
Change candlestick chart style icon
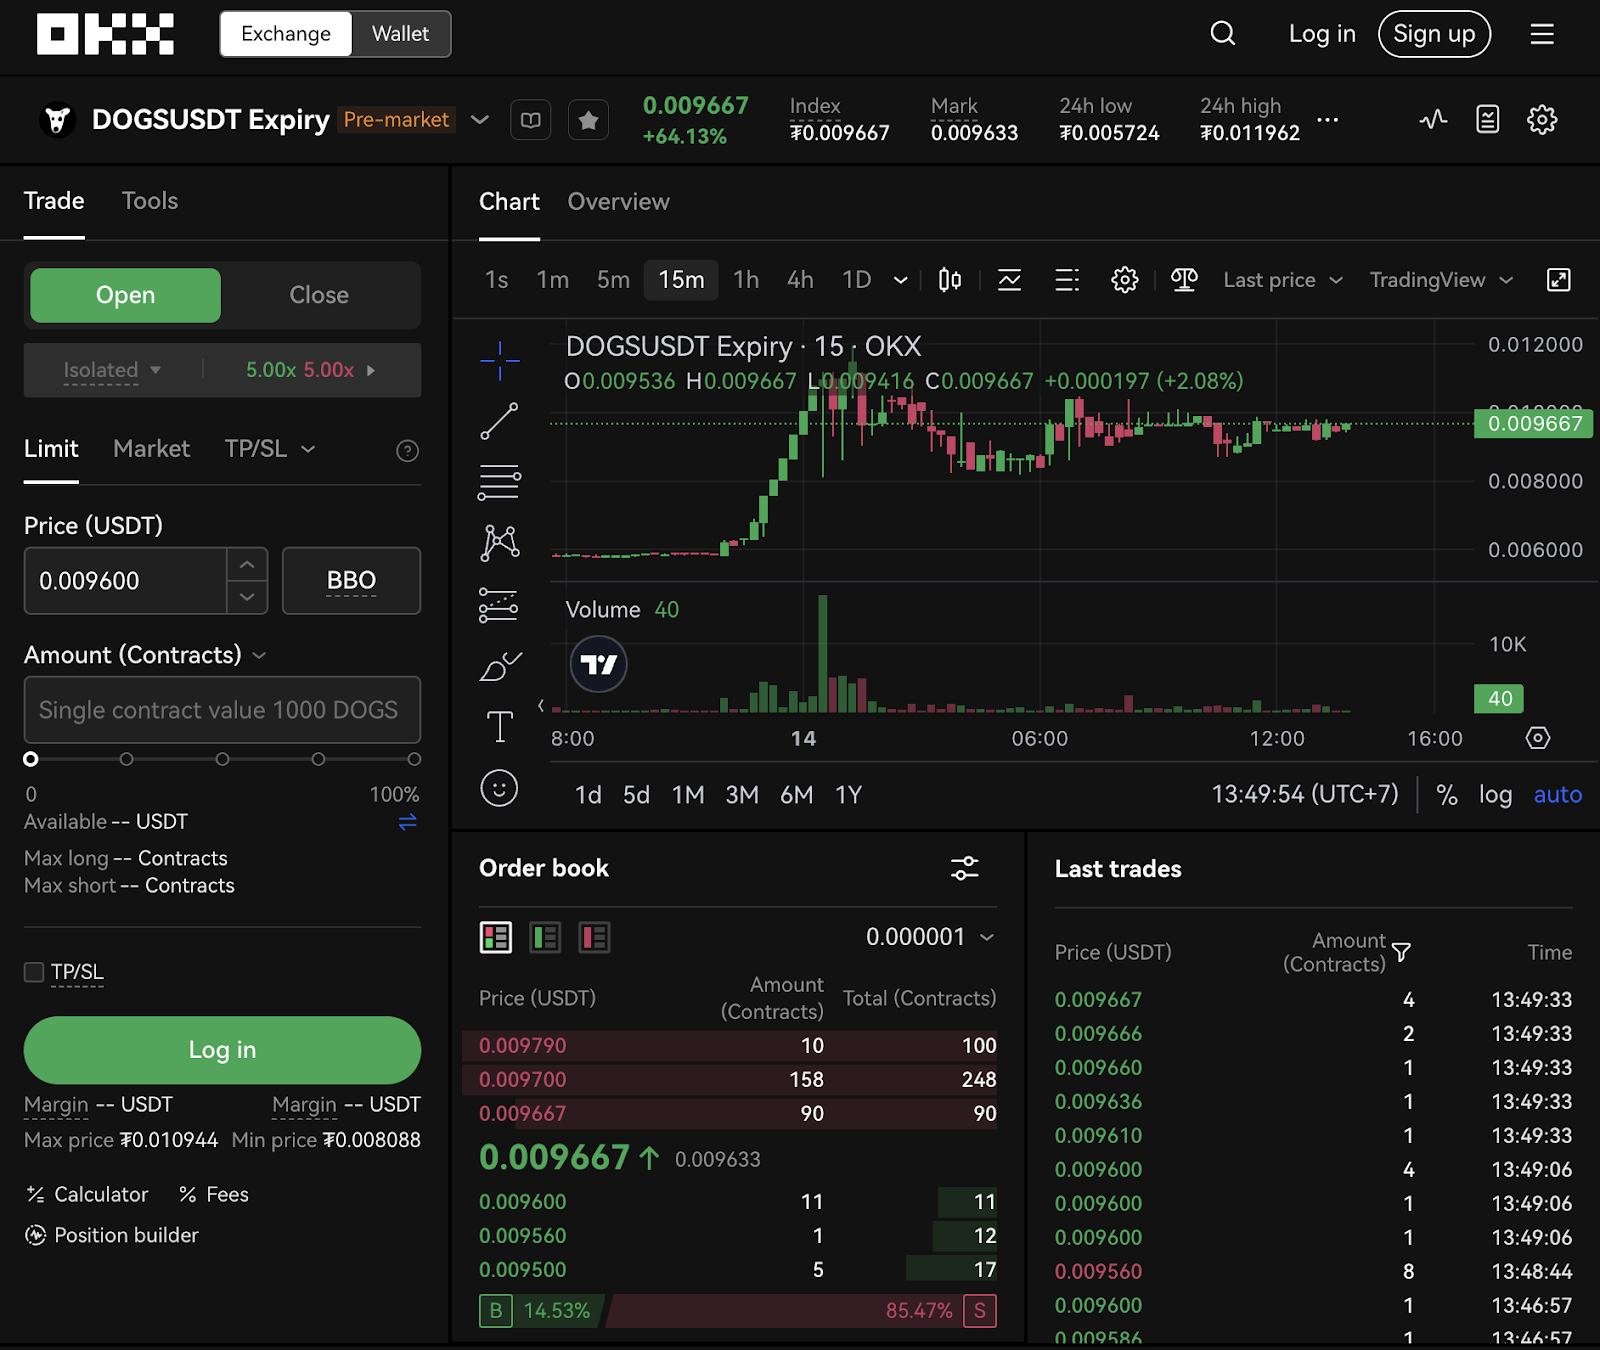point(950,280)
